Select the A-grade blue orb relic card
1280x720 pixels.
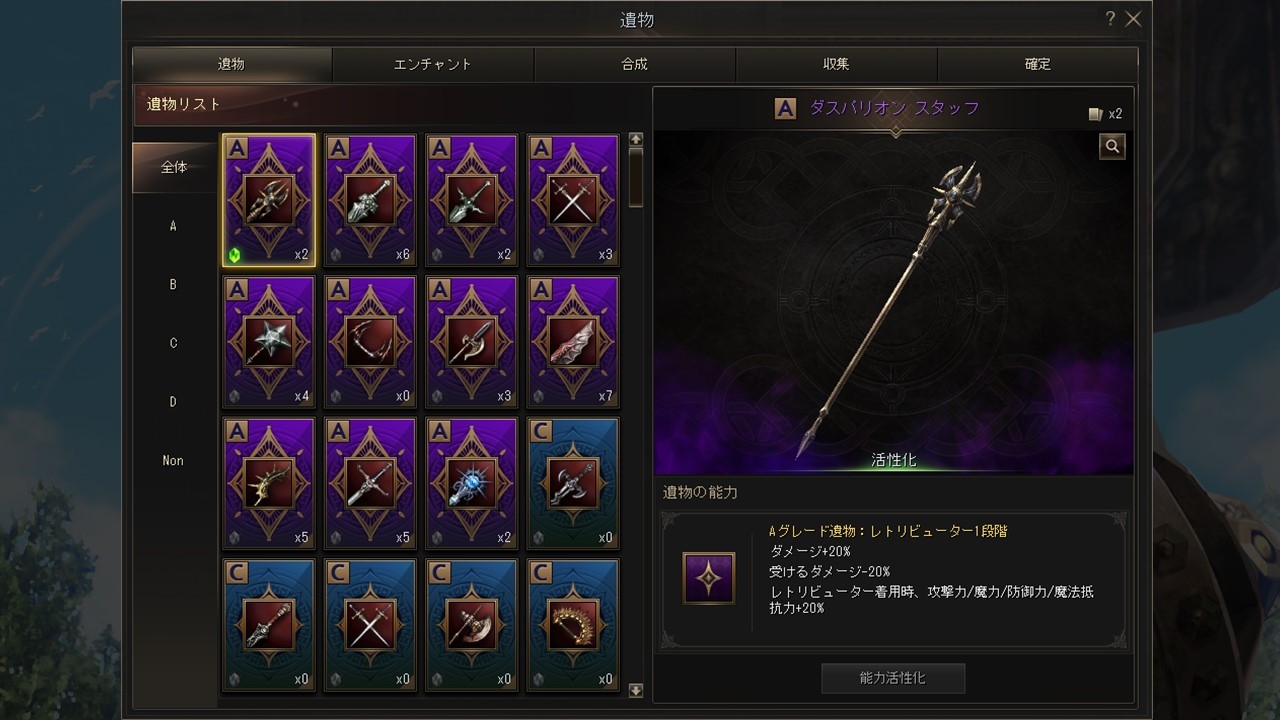(471, 484)
